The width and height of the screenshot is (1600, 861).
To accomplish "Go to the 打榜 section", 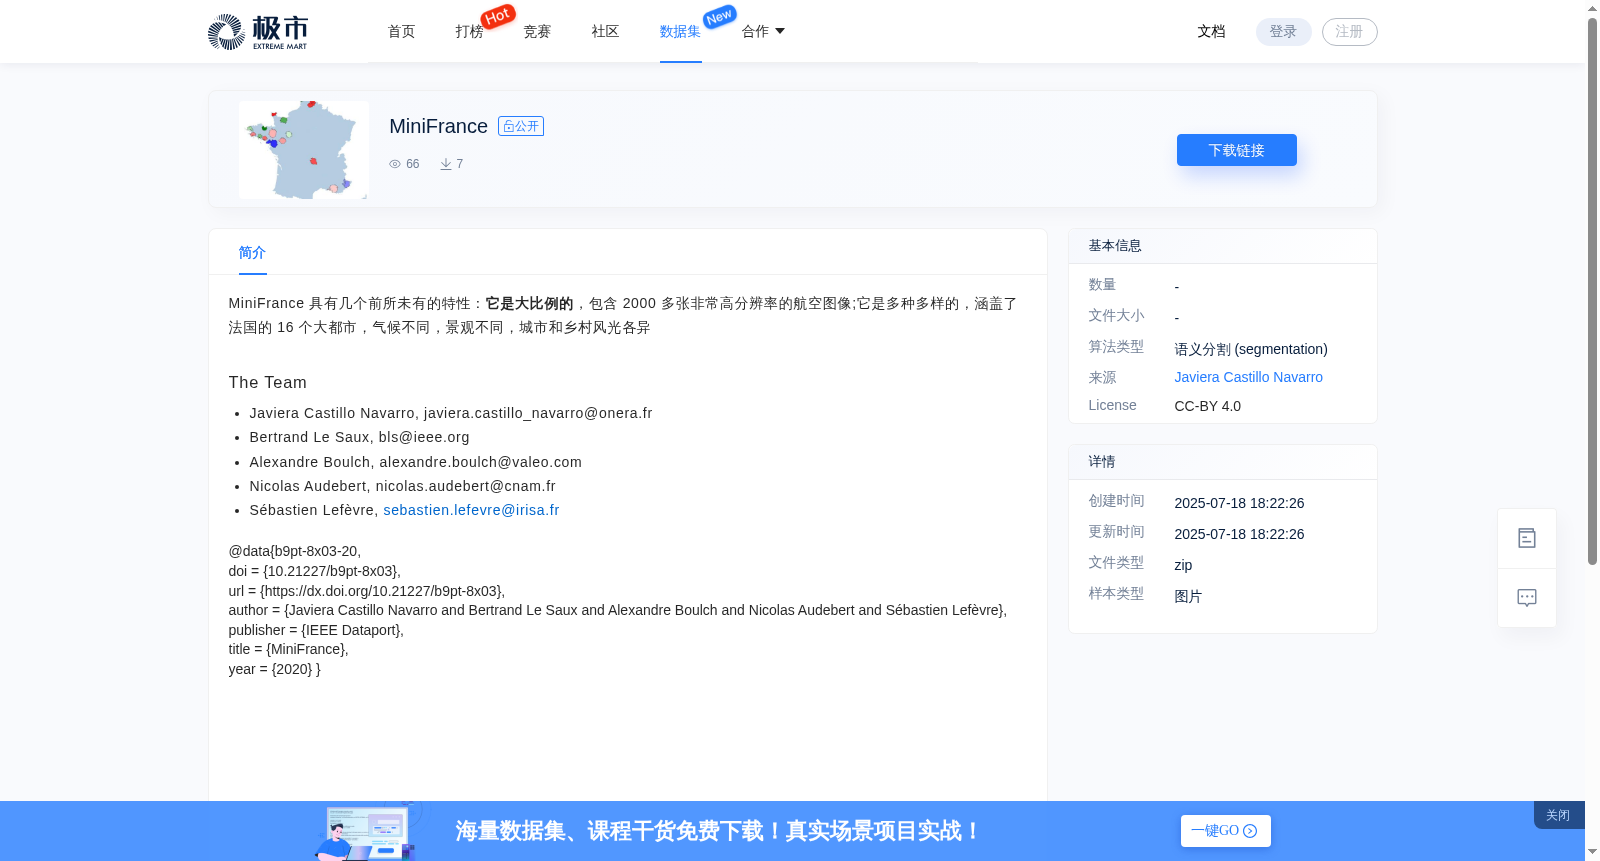I will (470, 32).
